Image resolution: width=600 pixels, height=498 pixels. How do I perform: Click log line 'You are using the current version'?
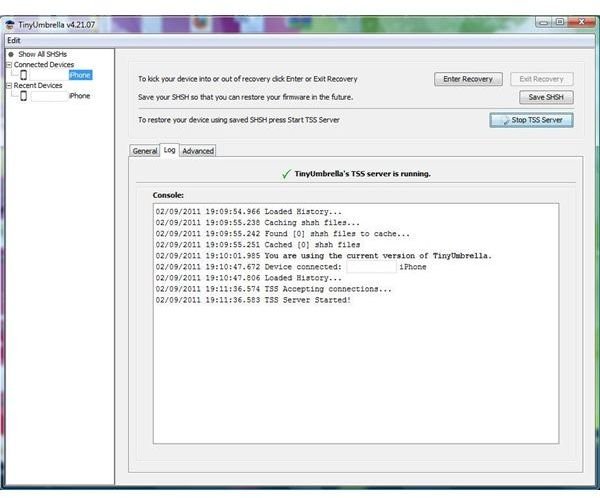pyautogui.click(x=323, y=256)
